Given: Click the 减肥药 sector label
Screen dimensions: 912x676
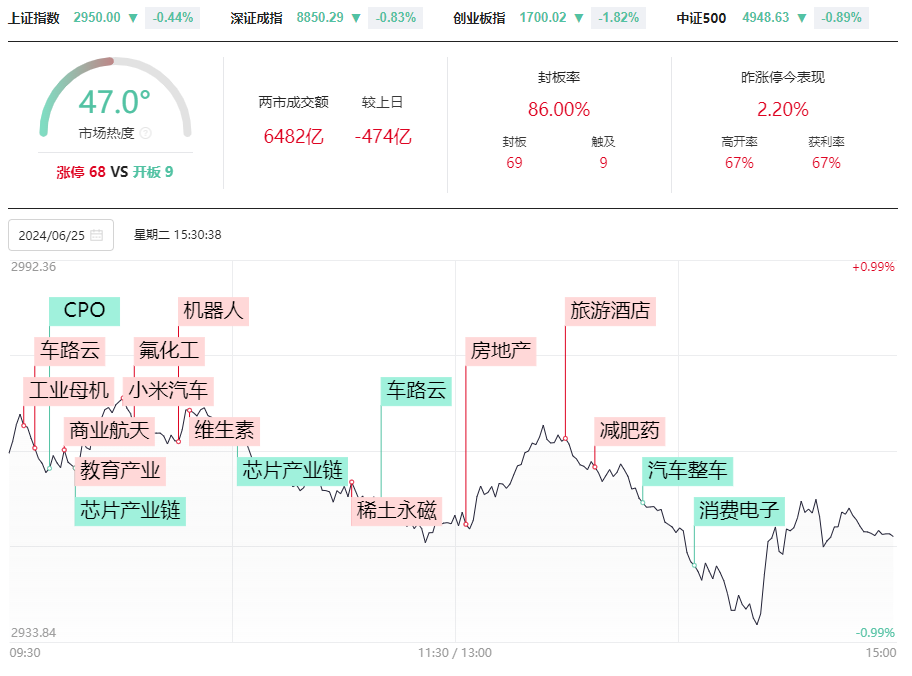Looking at the screenshot, I should (629, 432).
